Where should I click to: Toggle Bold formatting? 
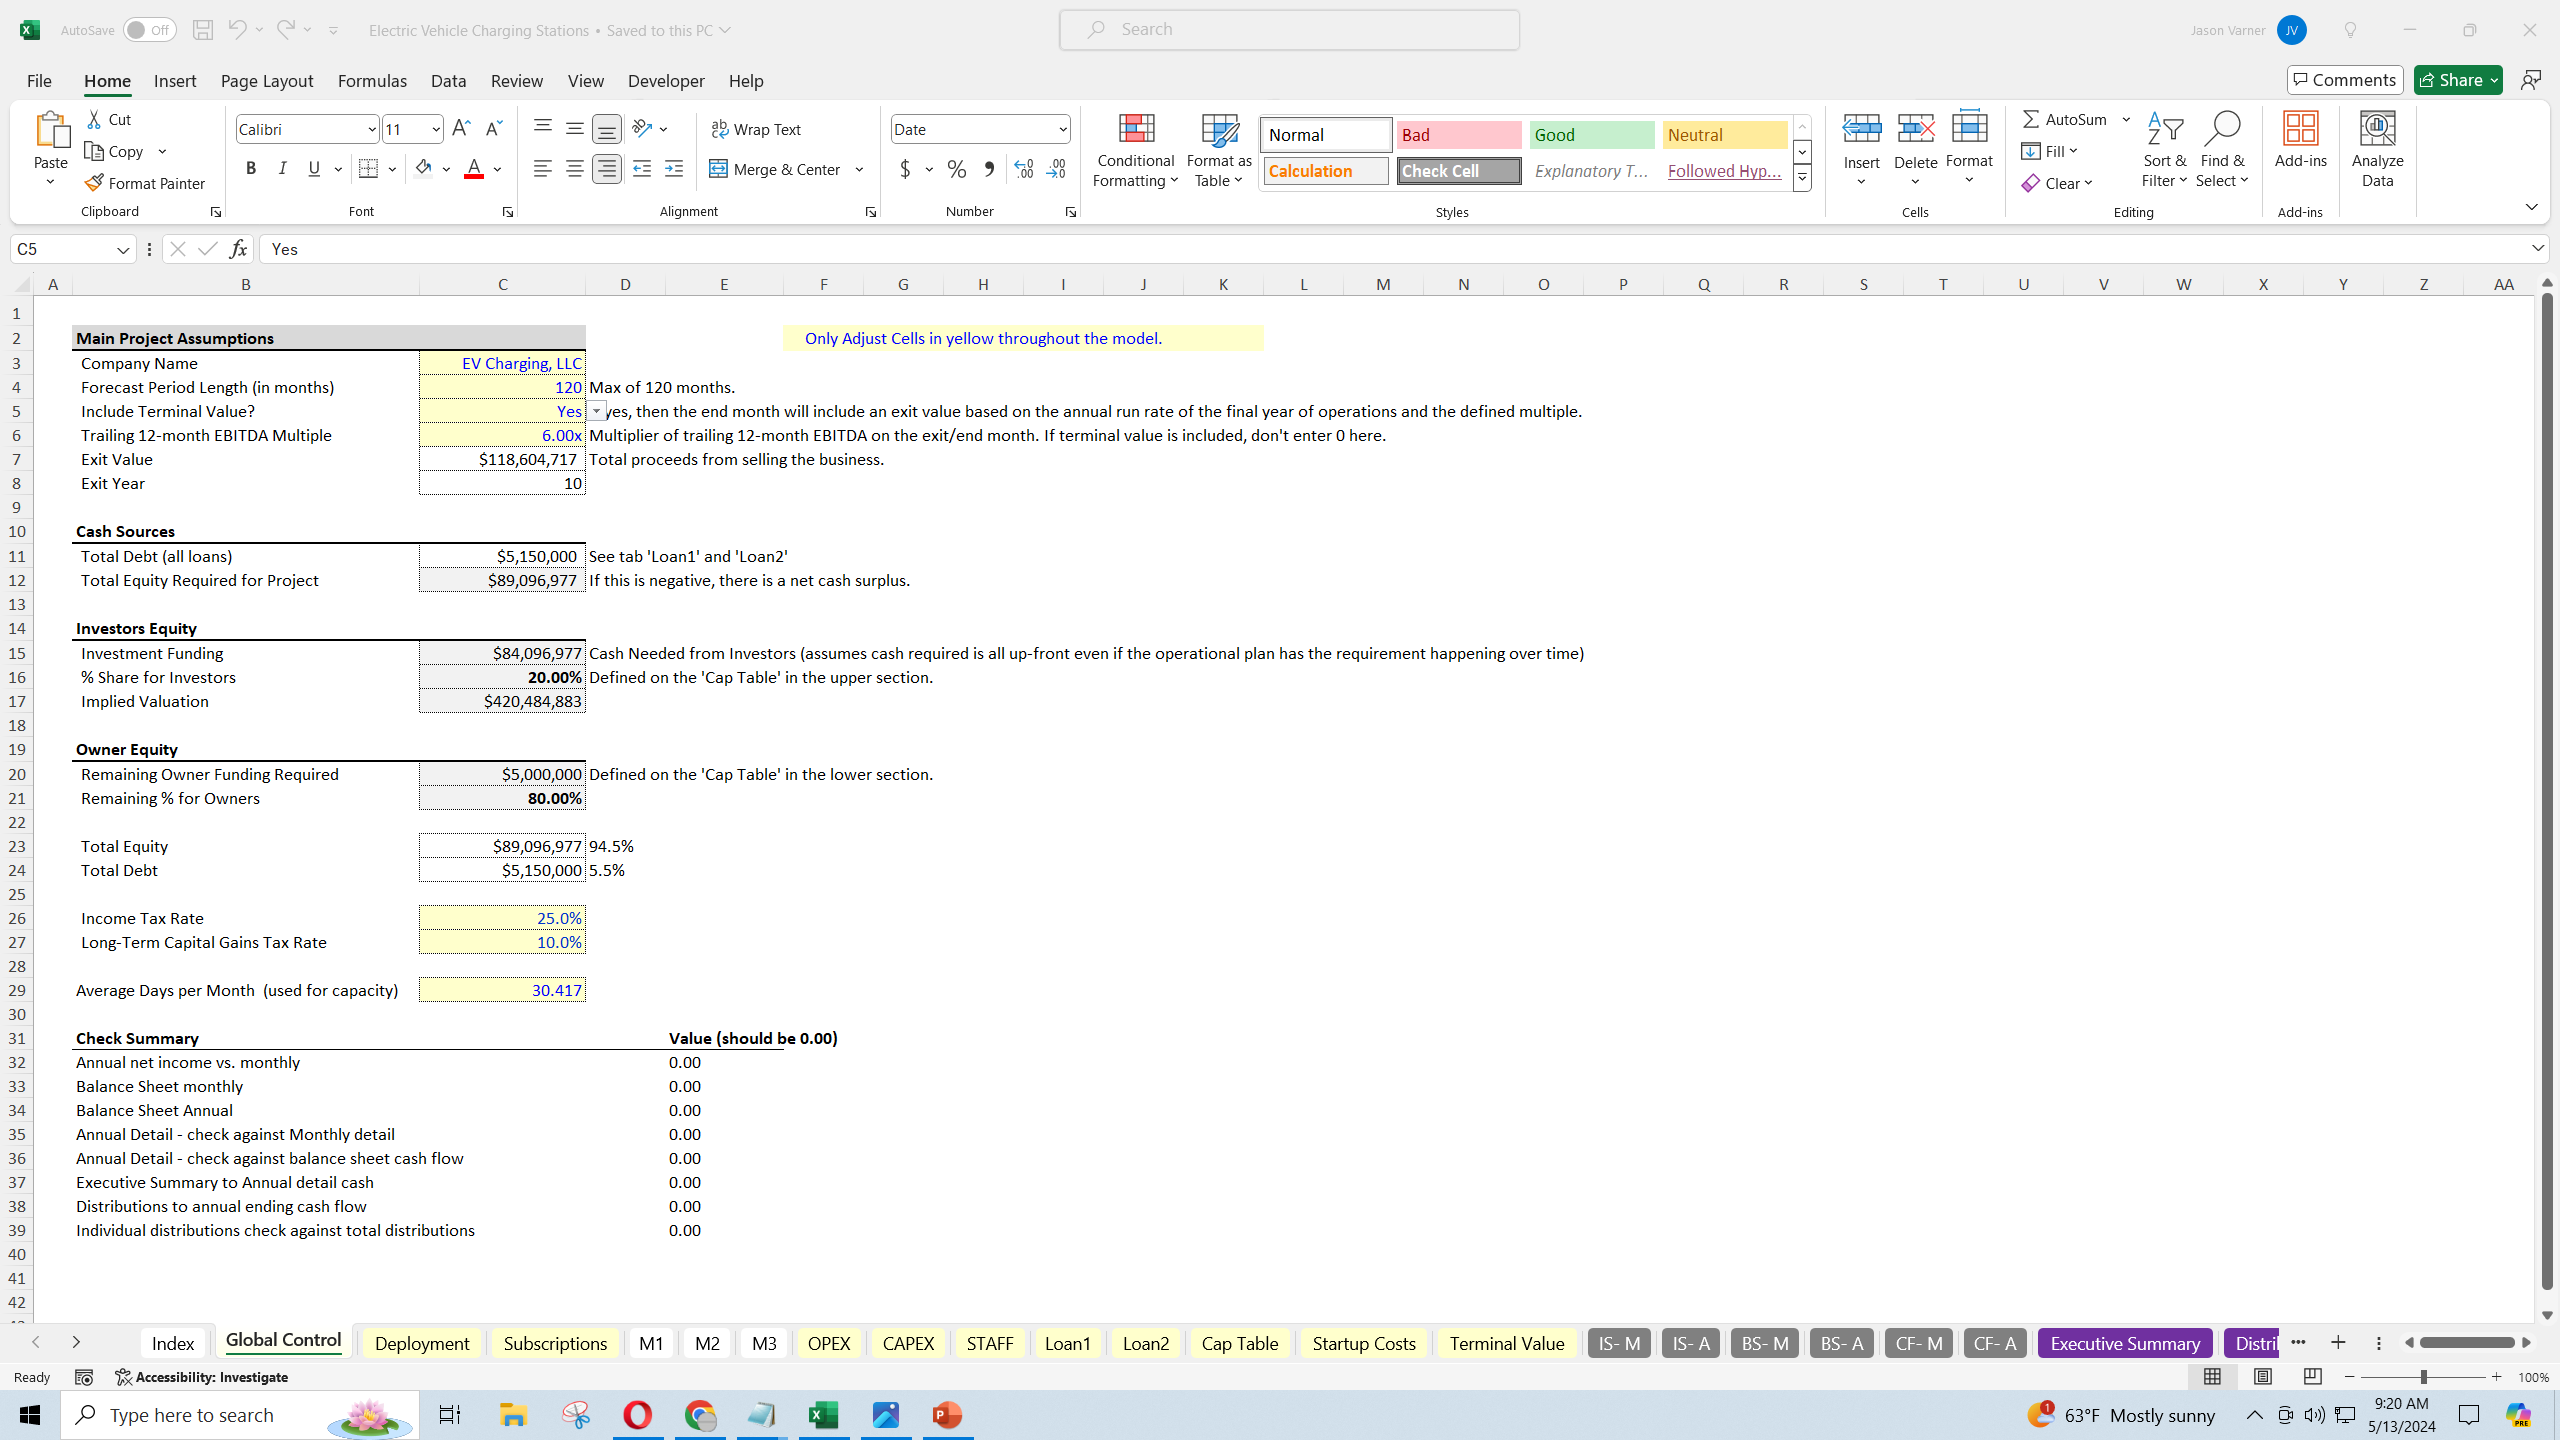(x=251, y=169)
